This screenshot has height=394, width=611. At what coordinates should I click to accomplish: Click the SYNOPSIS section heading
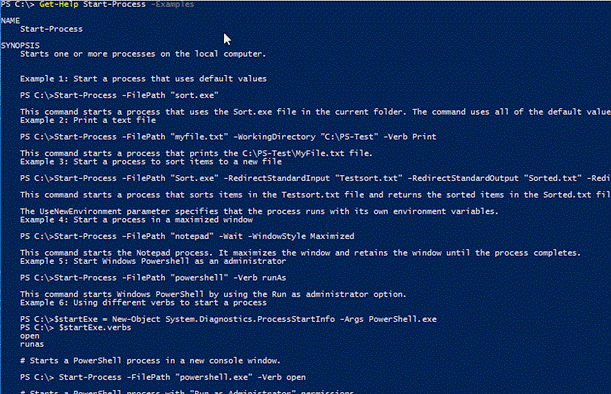[x=20, y=46]
